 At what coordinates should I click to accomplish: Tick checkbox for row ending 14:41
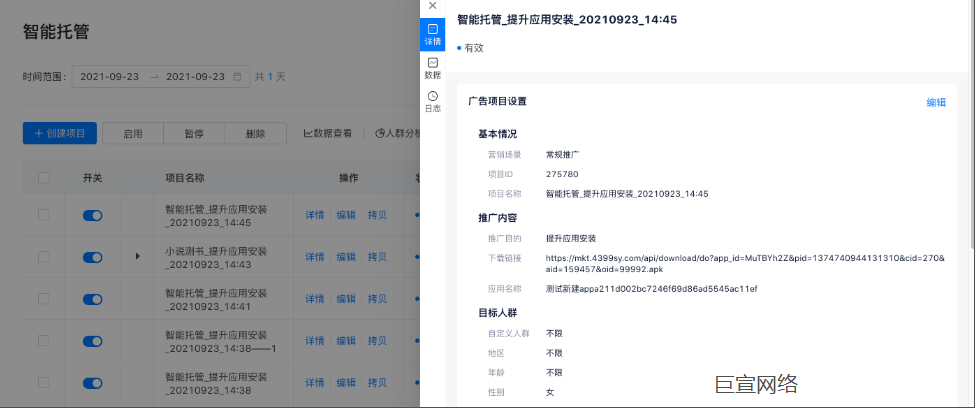tap(44, 299)
